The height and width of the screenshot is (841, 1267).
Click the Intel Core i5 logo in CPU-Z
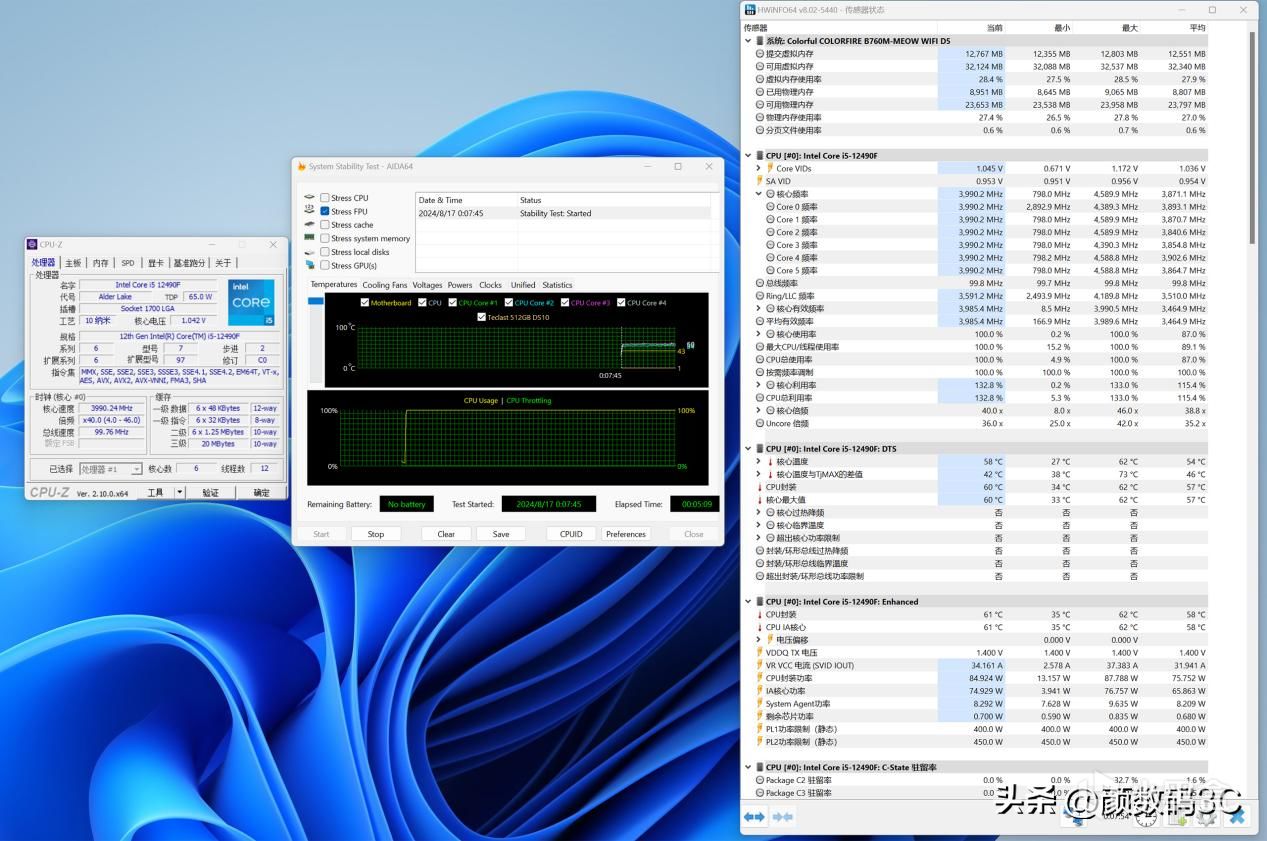point(251,303)
